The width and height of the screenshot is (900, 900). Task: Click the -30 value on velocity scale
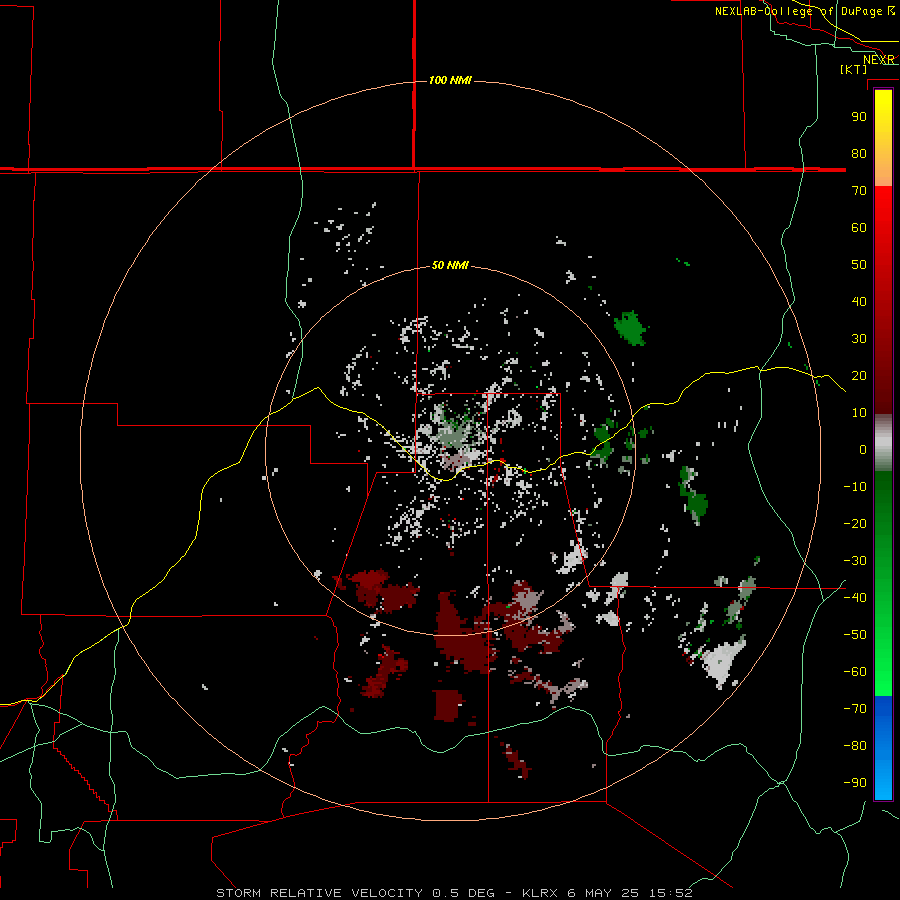[x=855, y=561]
